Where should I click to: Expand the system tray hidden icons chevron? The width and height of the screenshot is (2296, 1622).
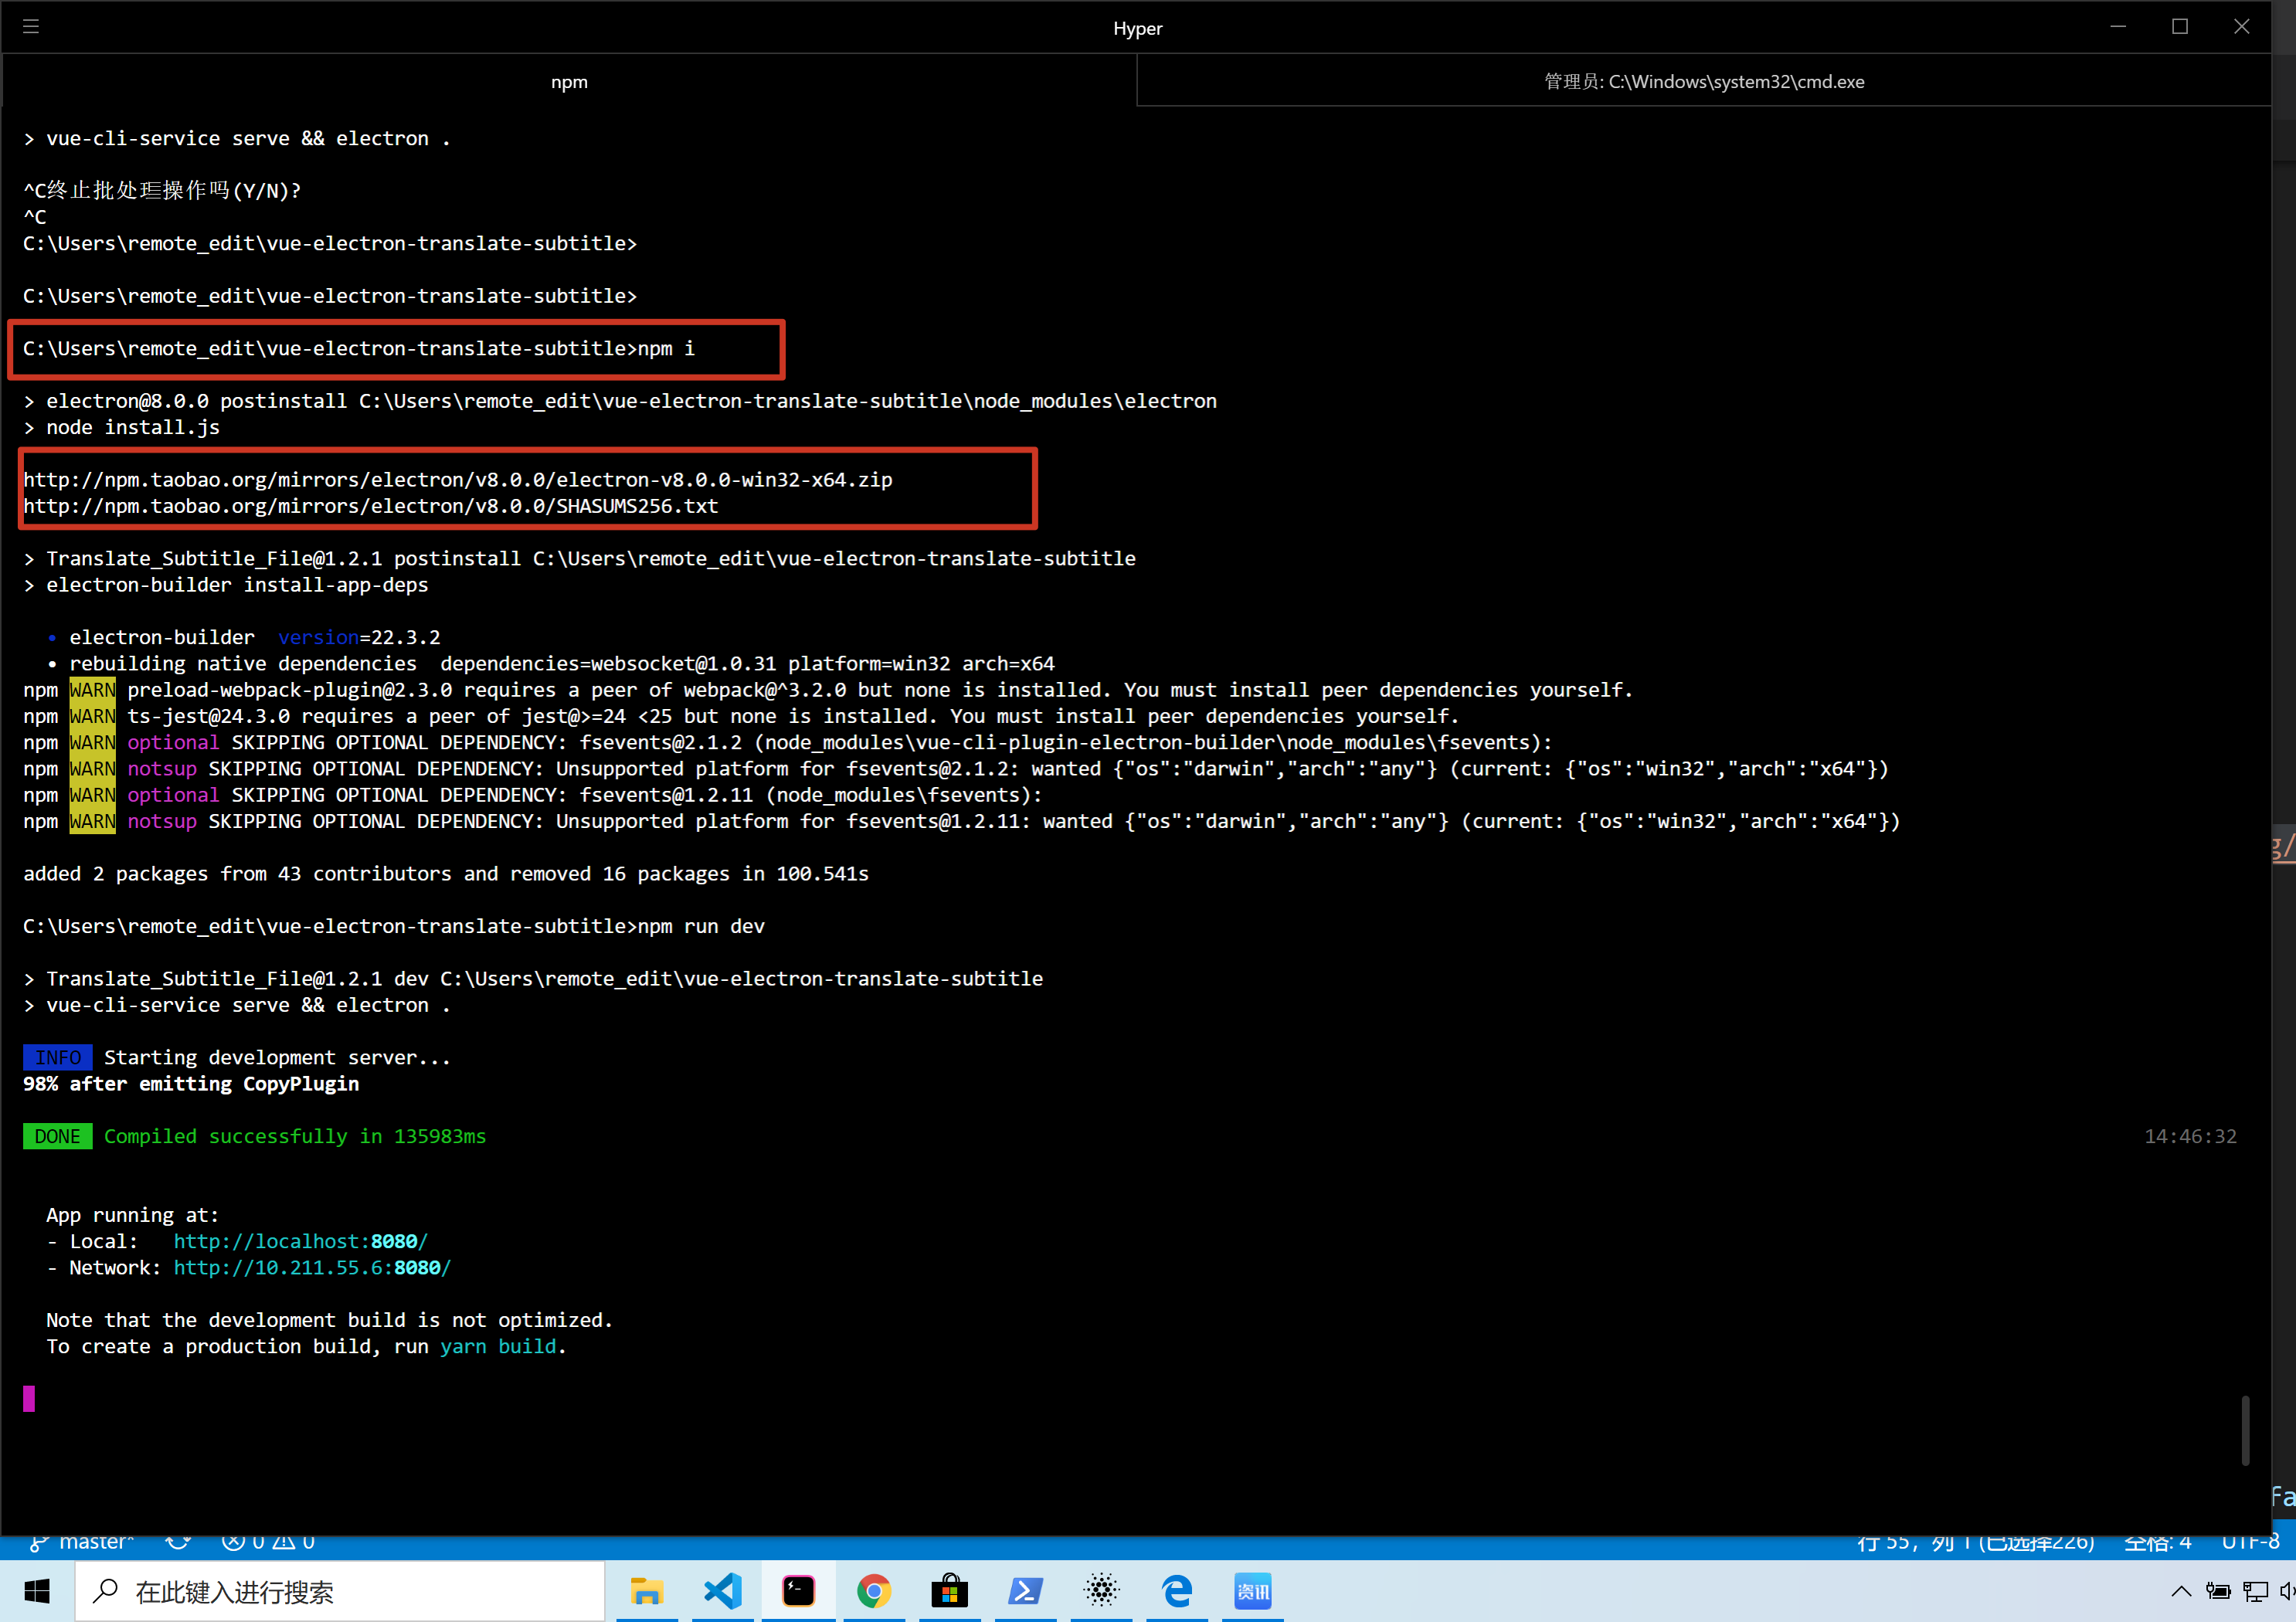(x=2181, y=1591)
